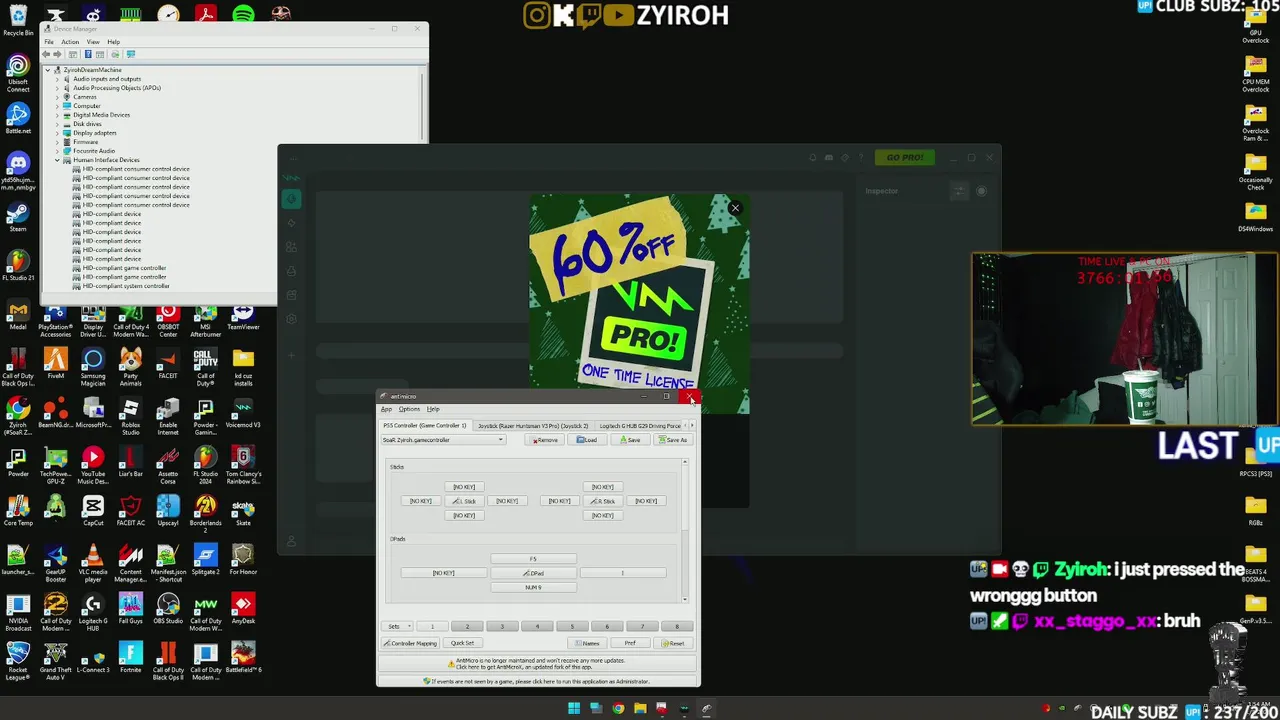Open the Options menu in antimicro
The image size is (1280, 720).
tap(409, 409)
